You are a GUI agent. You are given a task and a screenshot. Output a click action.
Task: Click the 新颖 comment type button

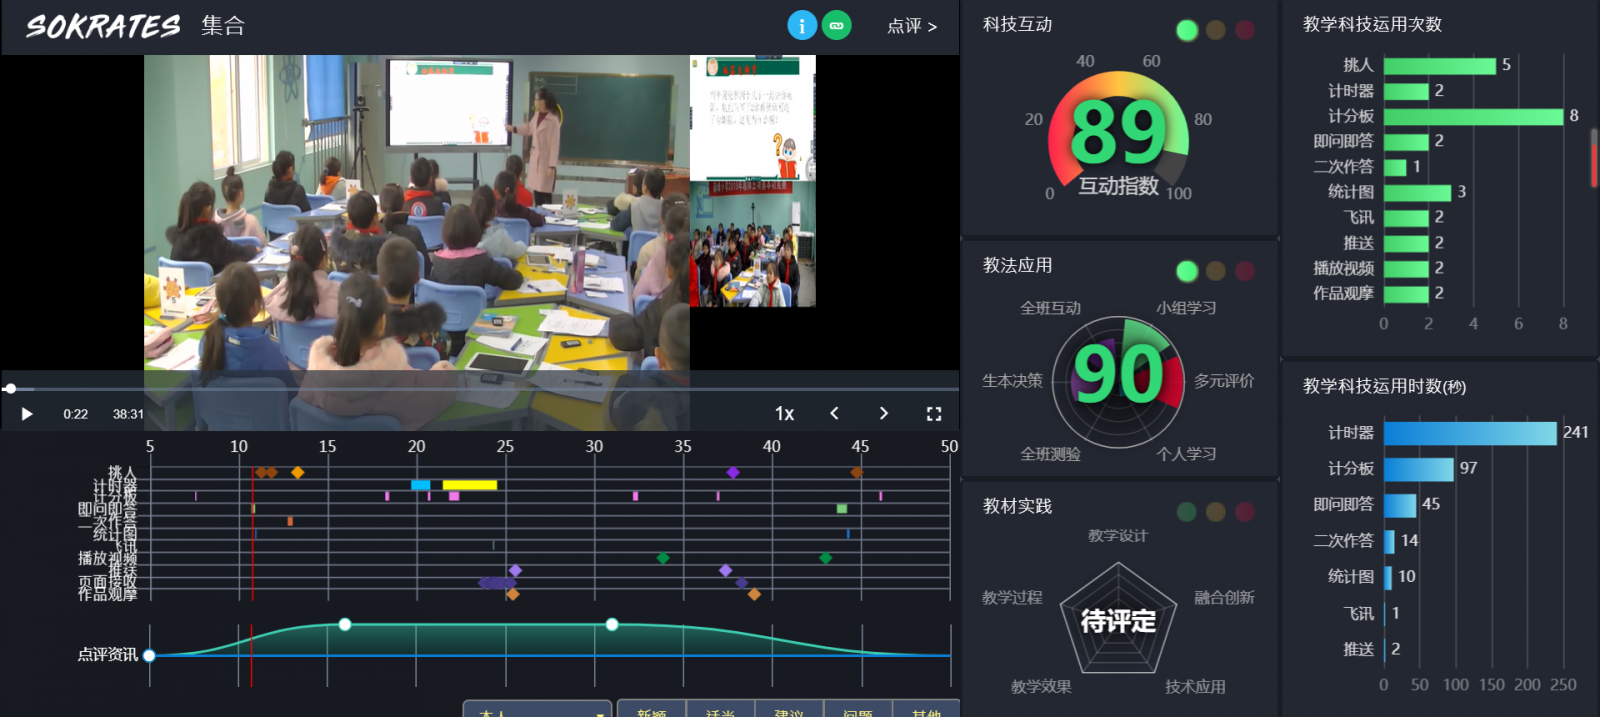pyautogui.click(x=651, y=709)
